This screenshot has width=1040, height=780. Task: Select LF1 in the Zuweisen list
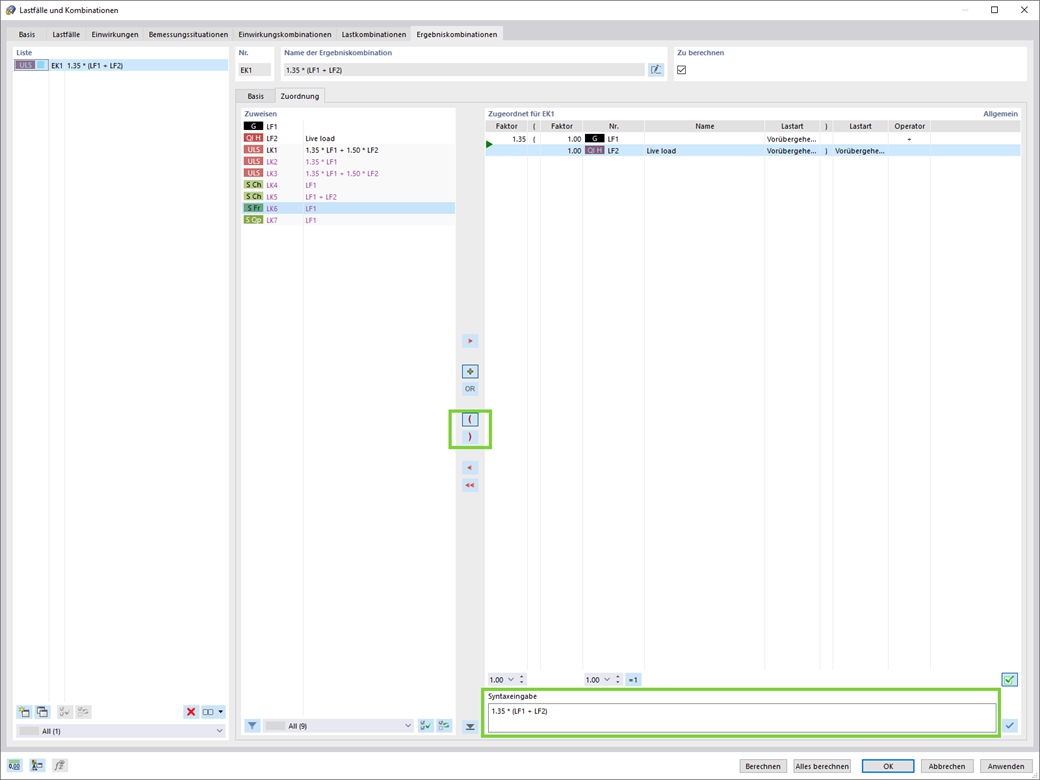point(348,127)
